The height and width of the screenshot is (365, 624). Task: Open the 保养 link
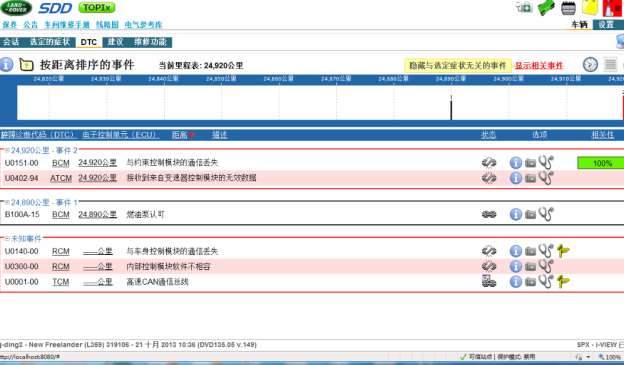tap(10, 25)
